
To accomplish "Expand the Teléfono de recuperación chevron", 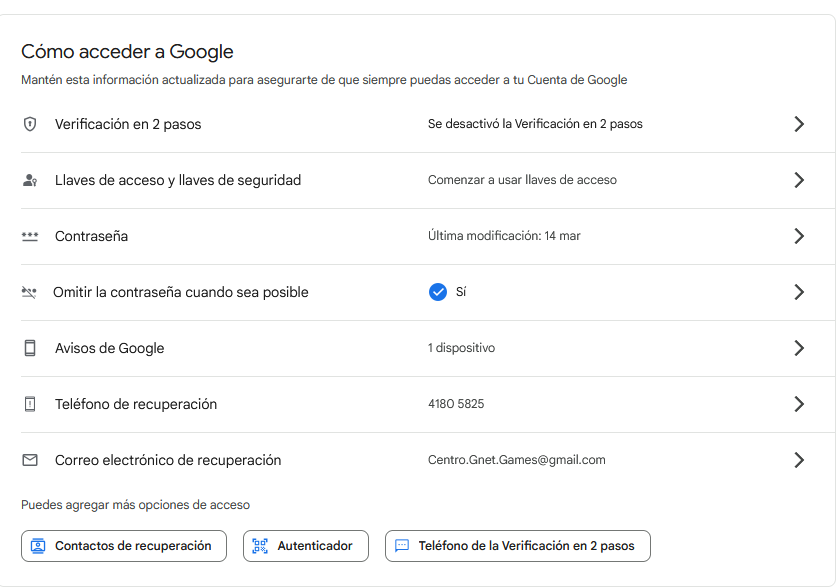I will [798, 404].
